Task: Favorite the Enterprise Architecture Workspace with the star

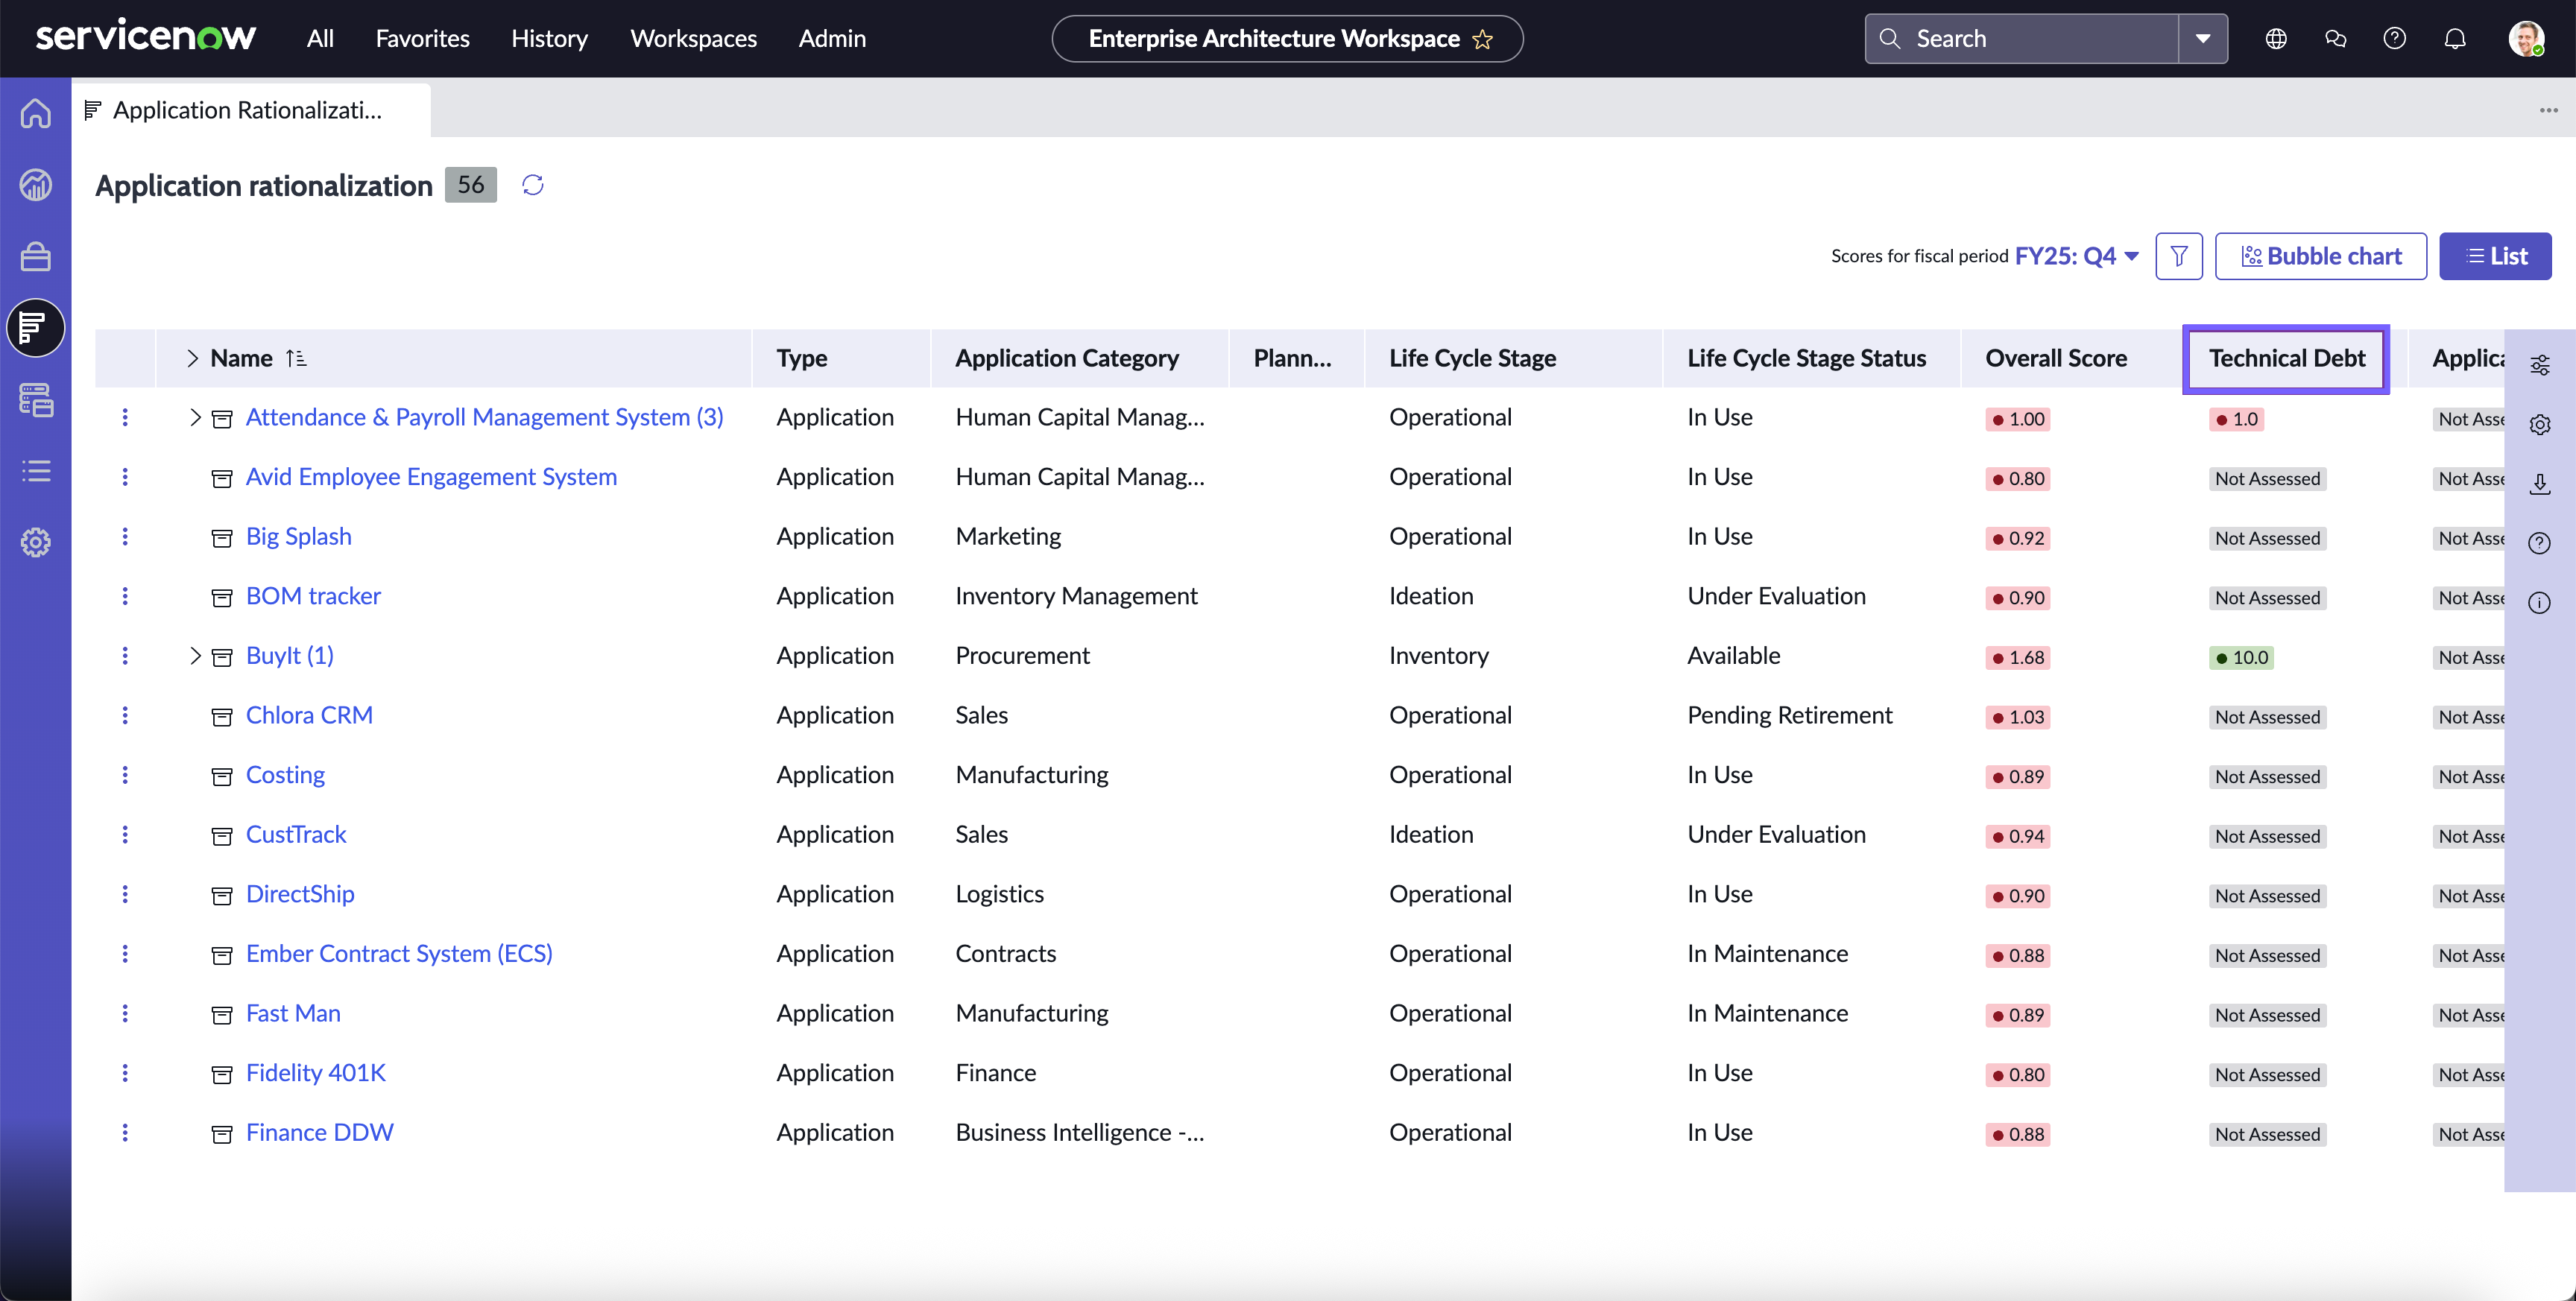Action: point(1483,39)
